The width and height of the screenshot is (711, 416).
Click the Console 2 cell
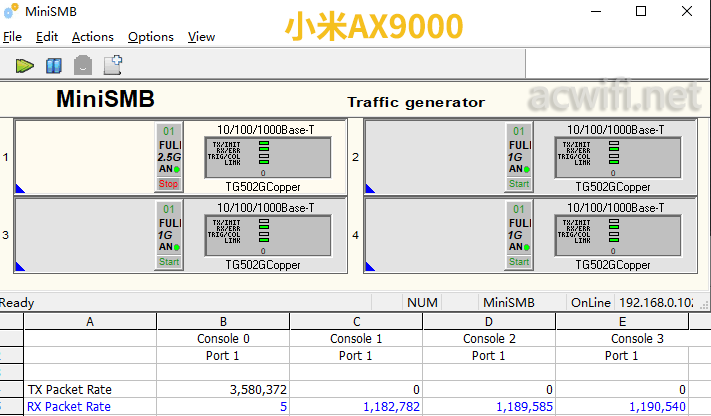[489, 339]
